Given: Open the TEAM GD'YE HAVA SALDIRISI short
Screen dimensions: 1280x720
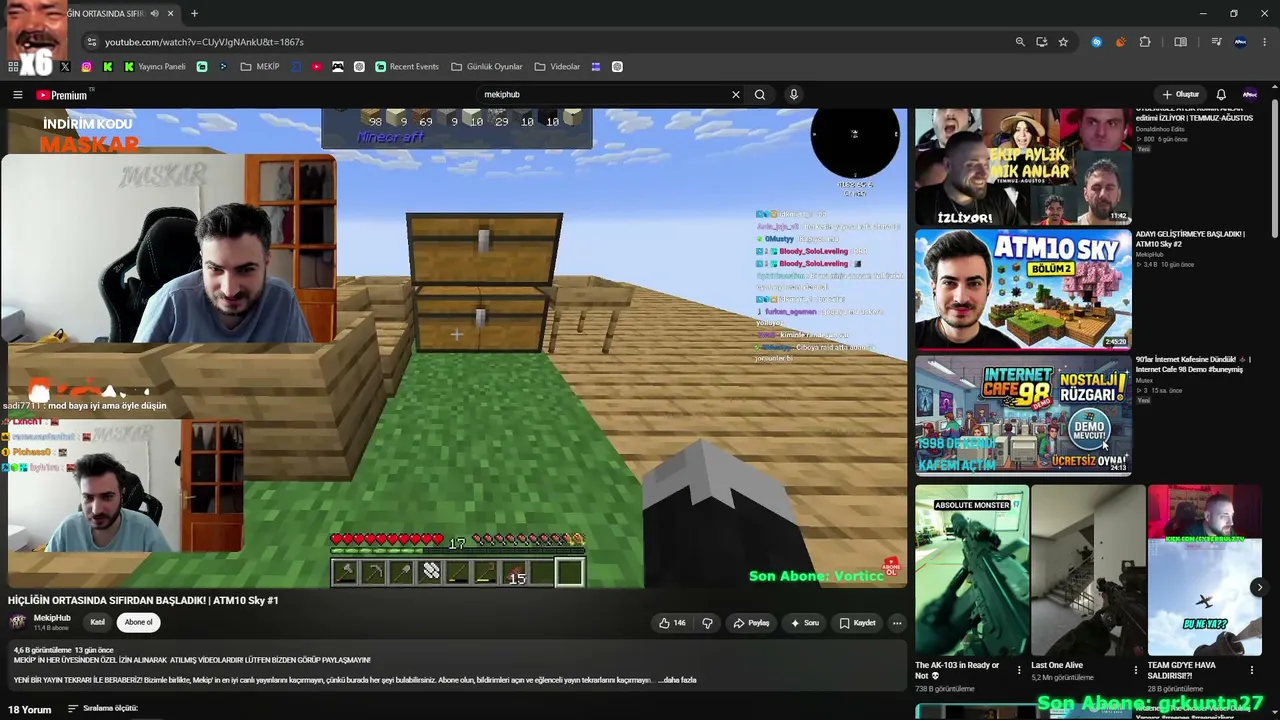Looking at the screenshot, I should click(x=1204, y=570).
